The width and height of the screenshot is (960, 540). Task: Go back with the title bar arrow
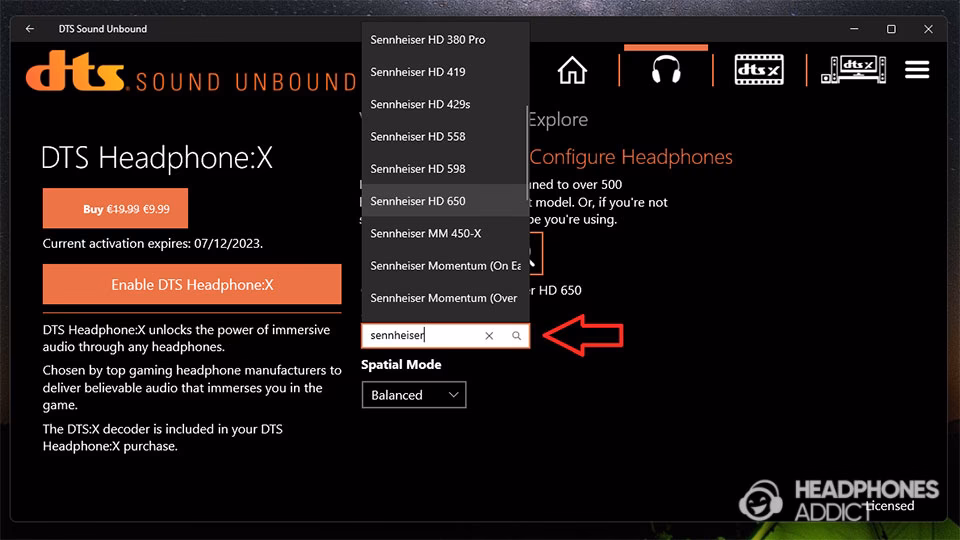tap(29, 29)
